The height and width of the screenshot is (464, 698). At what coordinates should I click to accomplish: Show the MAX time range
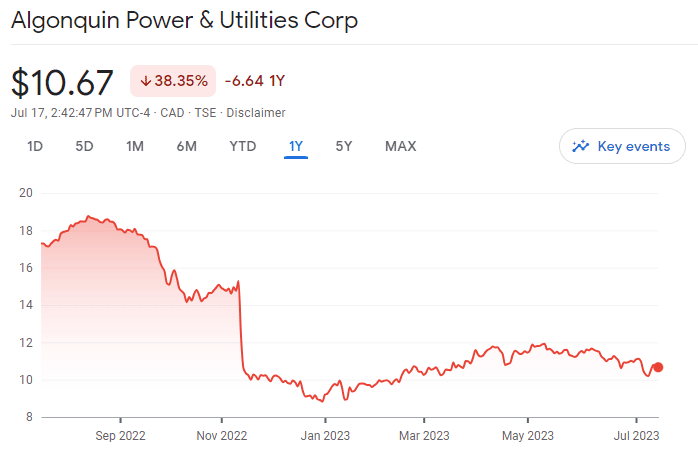400,146
